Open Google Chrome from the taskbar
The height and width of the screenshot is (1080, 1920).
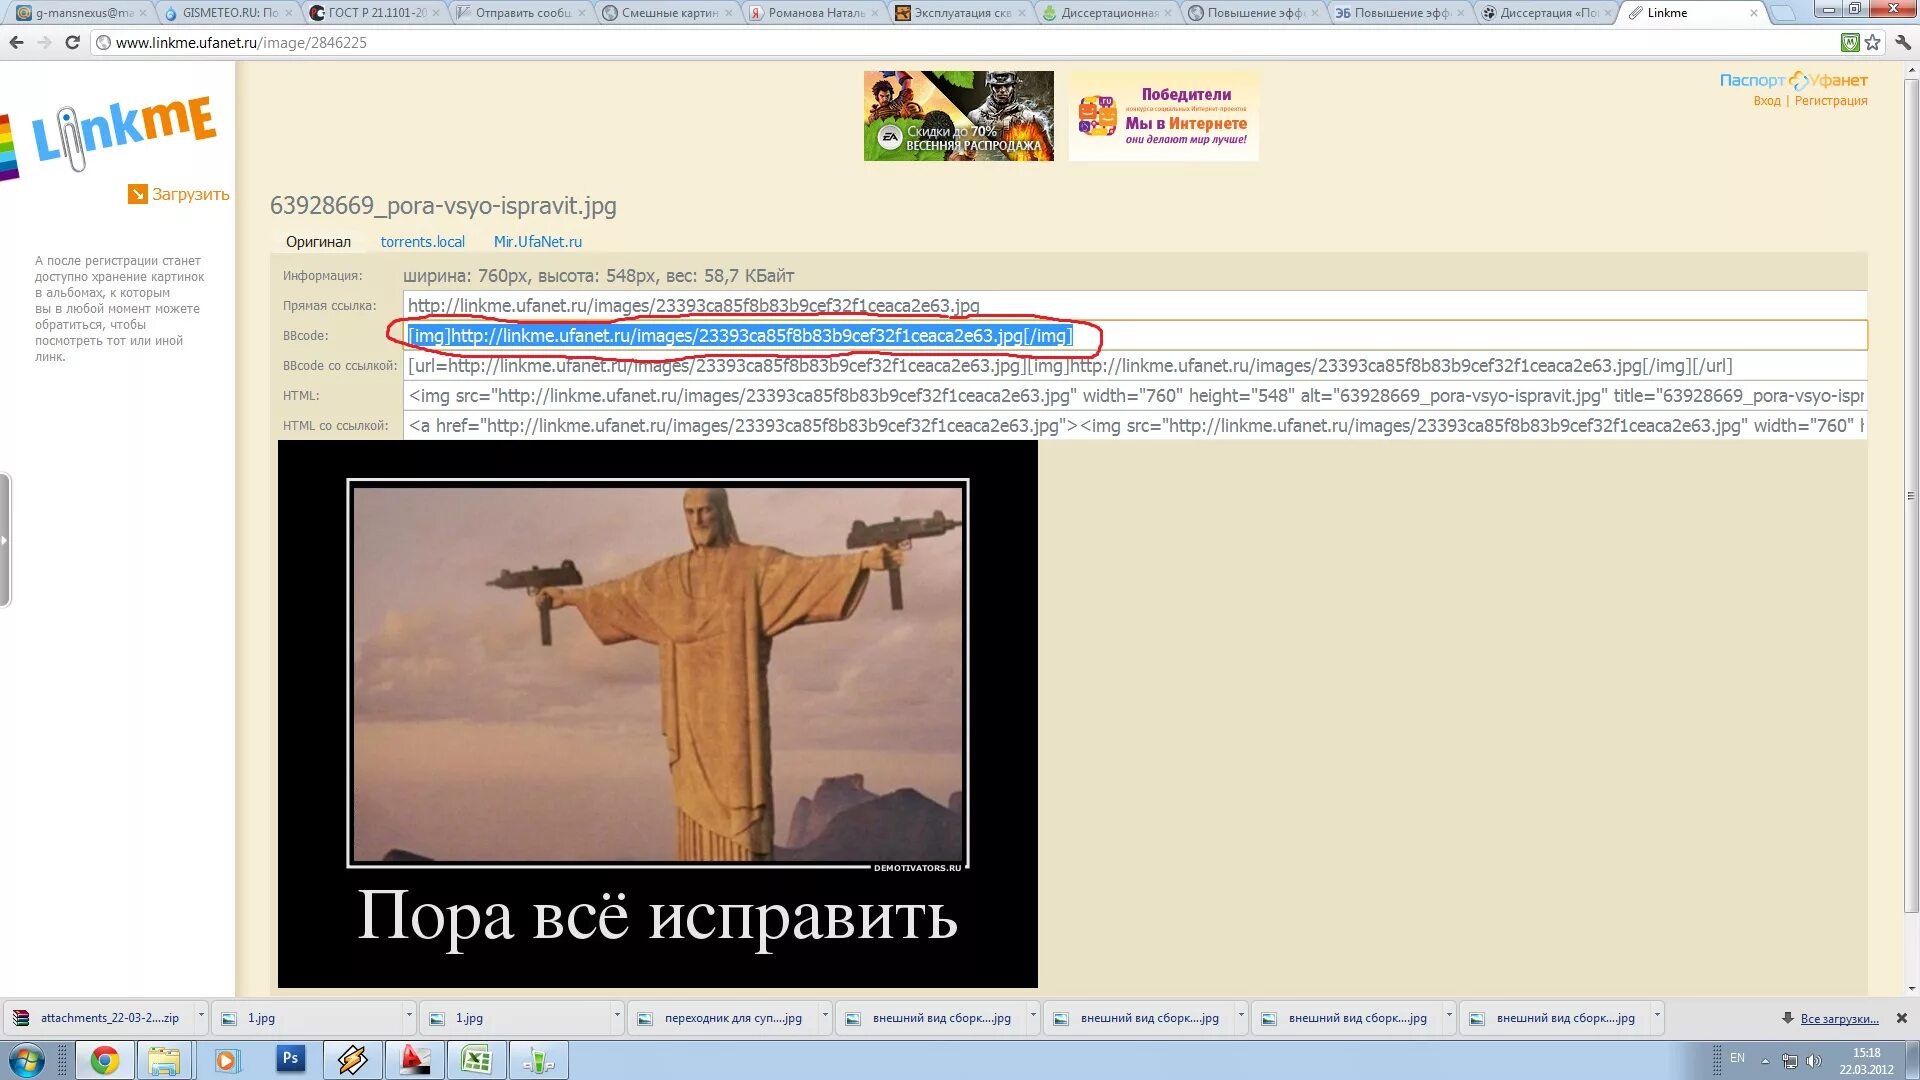click(103, 1060)
